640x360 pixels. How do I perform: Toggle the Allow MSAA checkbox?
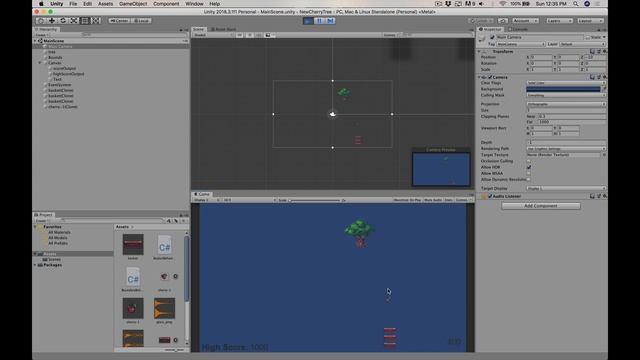[x=529, y=173]
